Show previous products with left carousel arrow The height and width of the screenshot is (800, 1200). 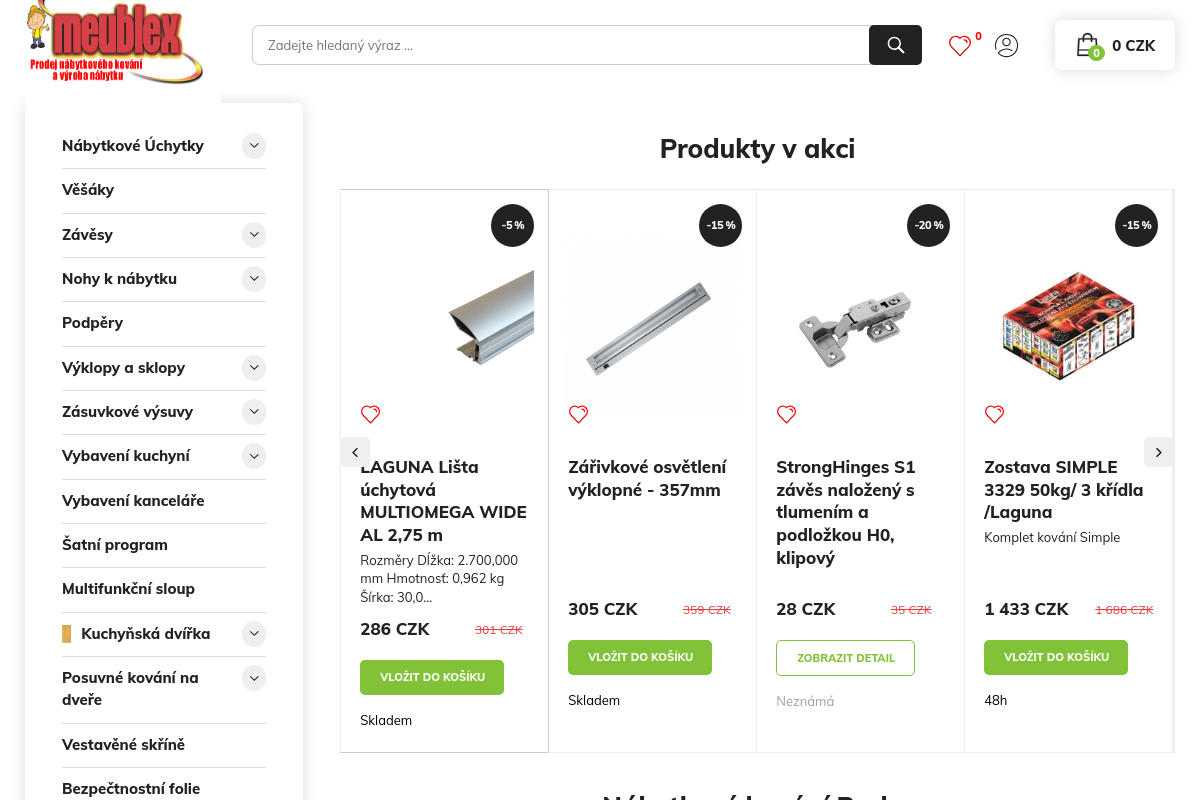point(355,452)
